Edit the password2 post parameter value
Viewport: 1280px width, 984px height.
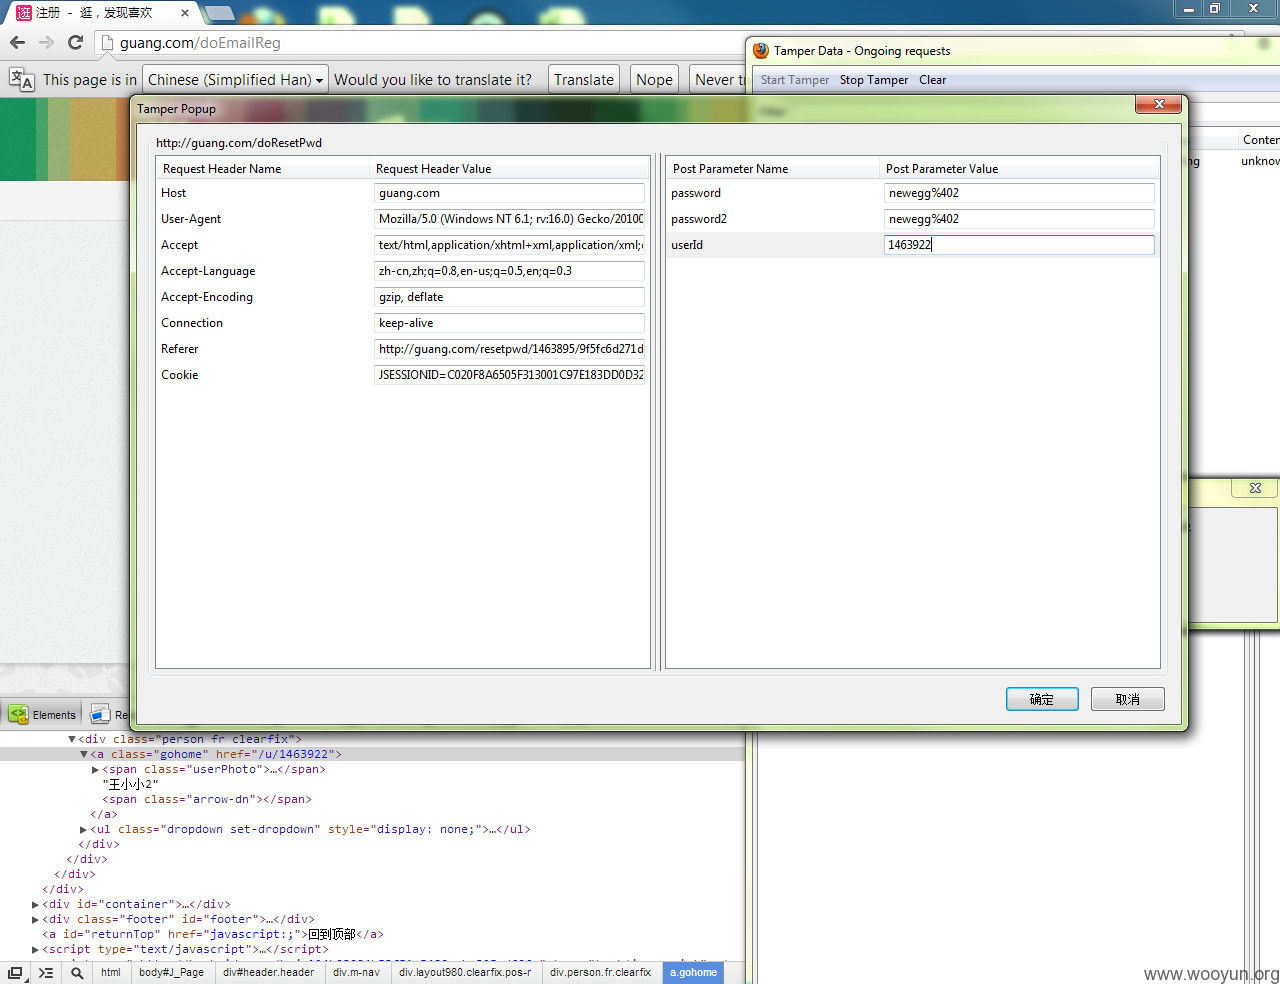pyautogui.click(x=1019, y=219)
